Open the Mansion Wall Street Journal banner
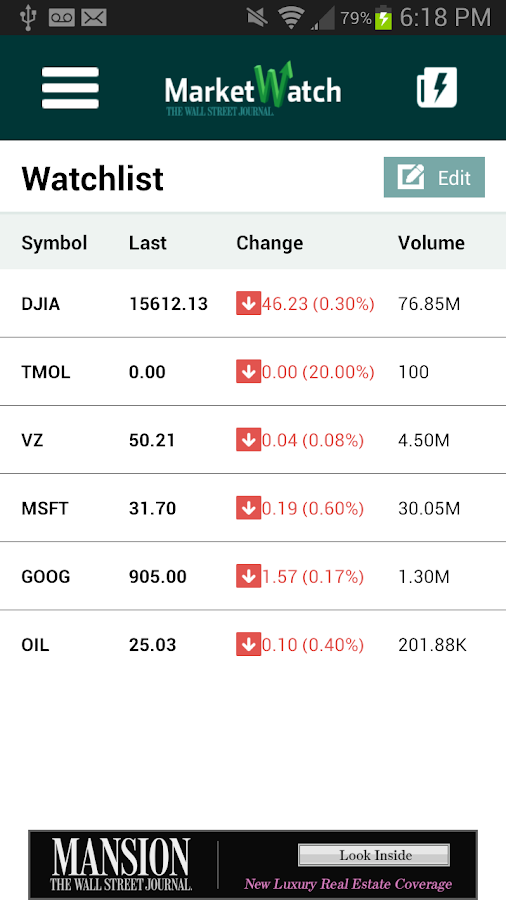This screenshot has height=900, width=506. tap(253, 865)
